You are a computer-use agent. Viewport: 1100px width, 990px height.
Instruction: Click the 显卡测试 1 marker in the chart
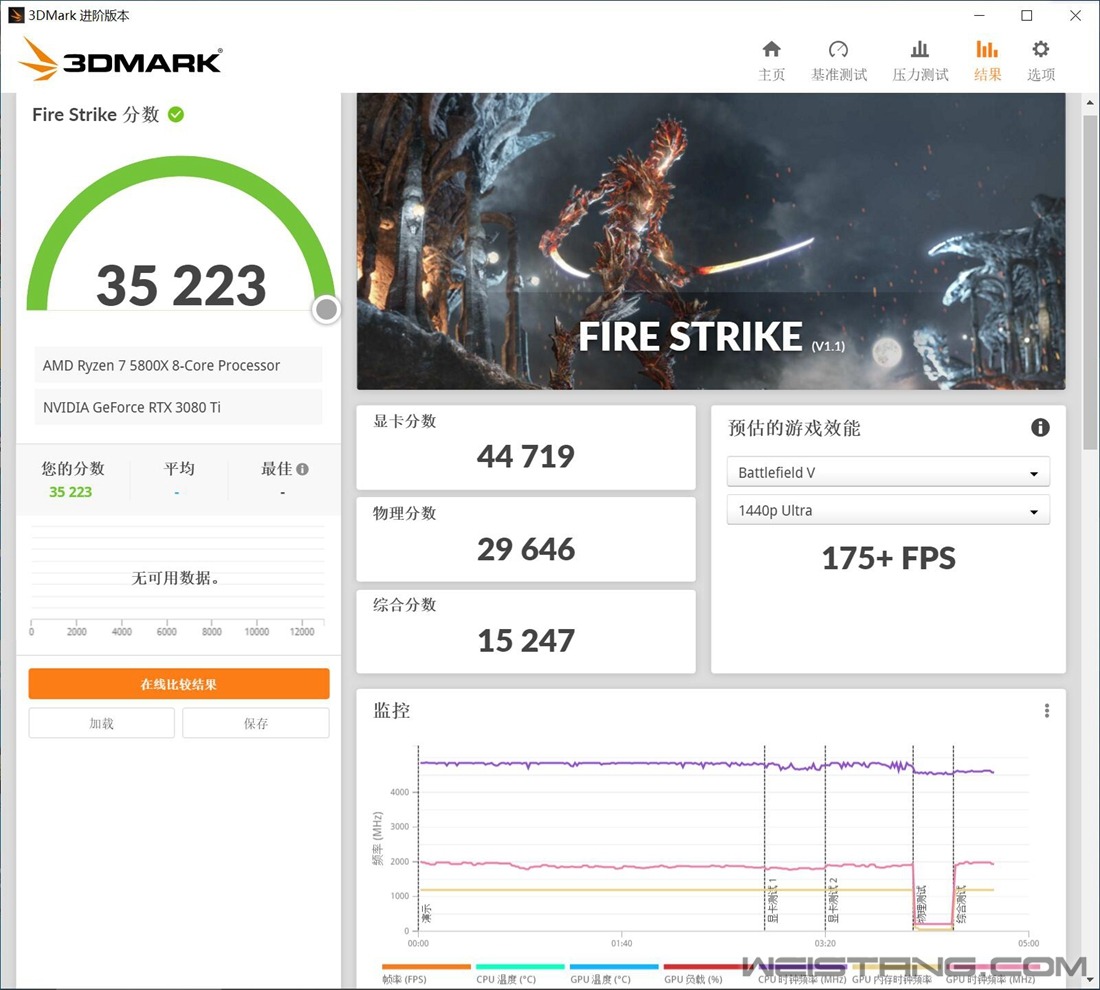(x=772, y=899)
